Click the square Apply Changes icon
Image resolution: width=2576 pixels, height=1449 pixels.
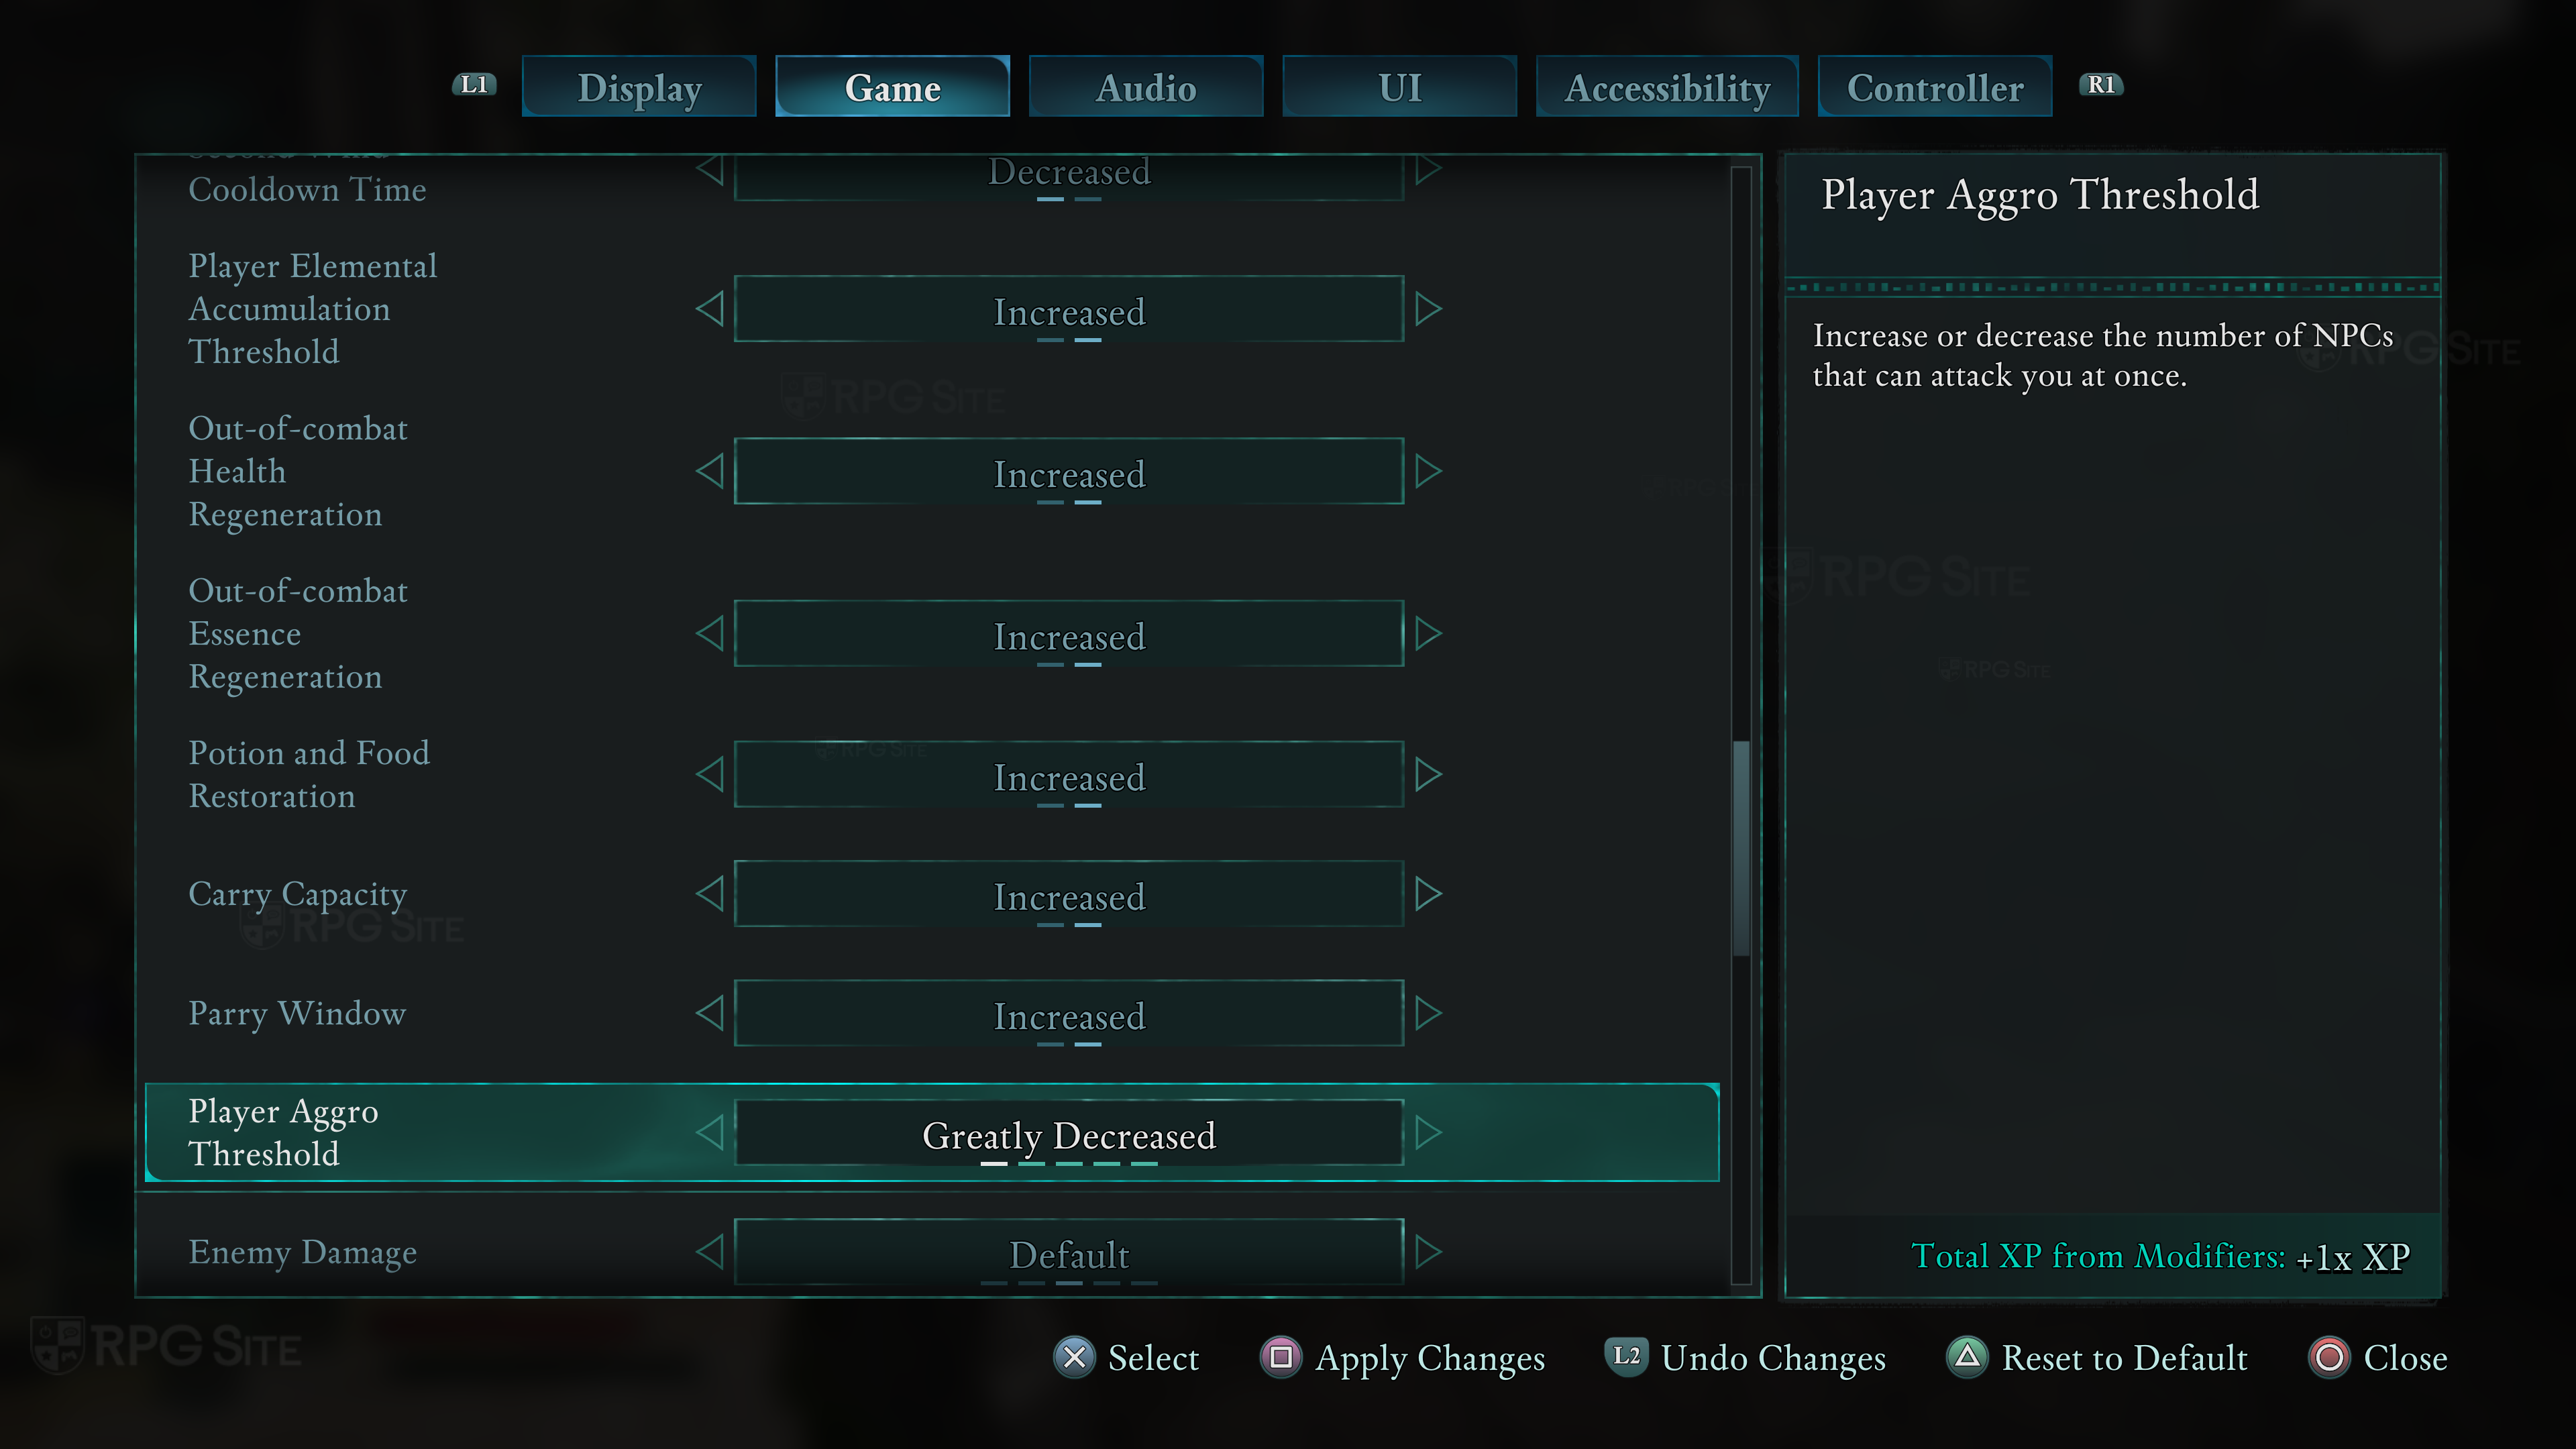[x=1280, y=1357]
